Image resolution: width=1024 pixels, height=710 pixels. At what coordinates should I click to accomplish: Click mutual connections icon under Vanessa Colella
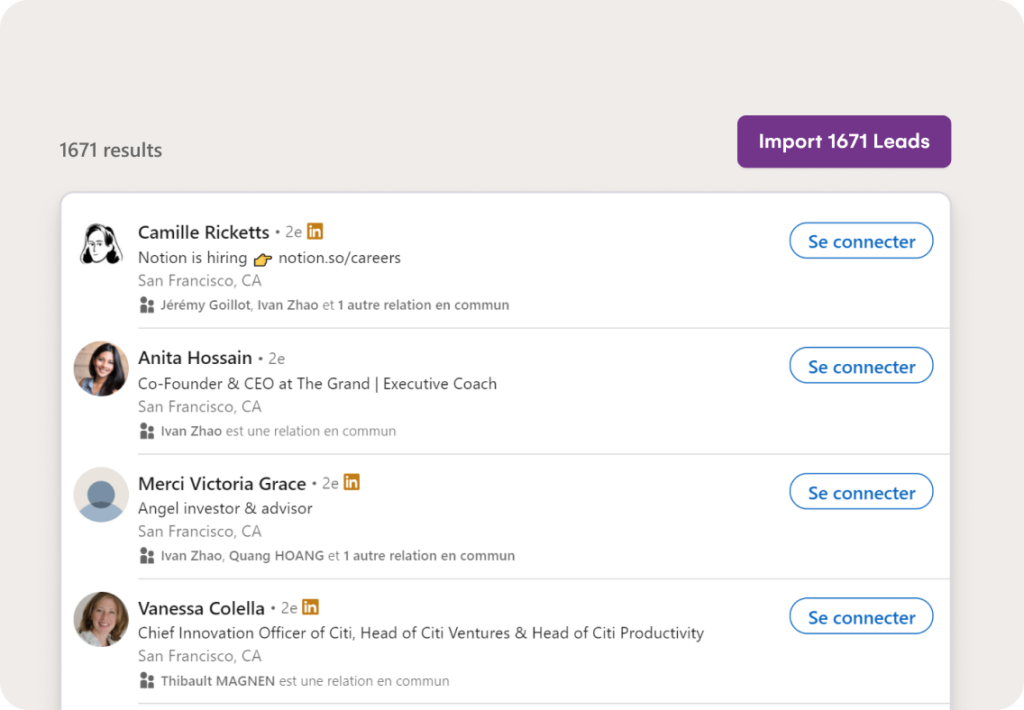tap(147, 681)
